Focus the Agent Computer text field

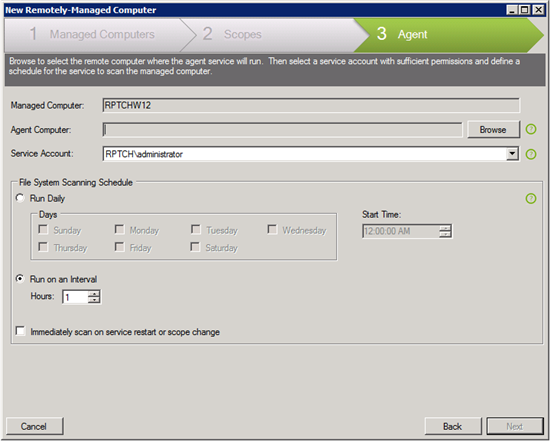click(x=282, y=130)
